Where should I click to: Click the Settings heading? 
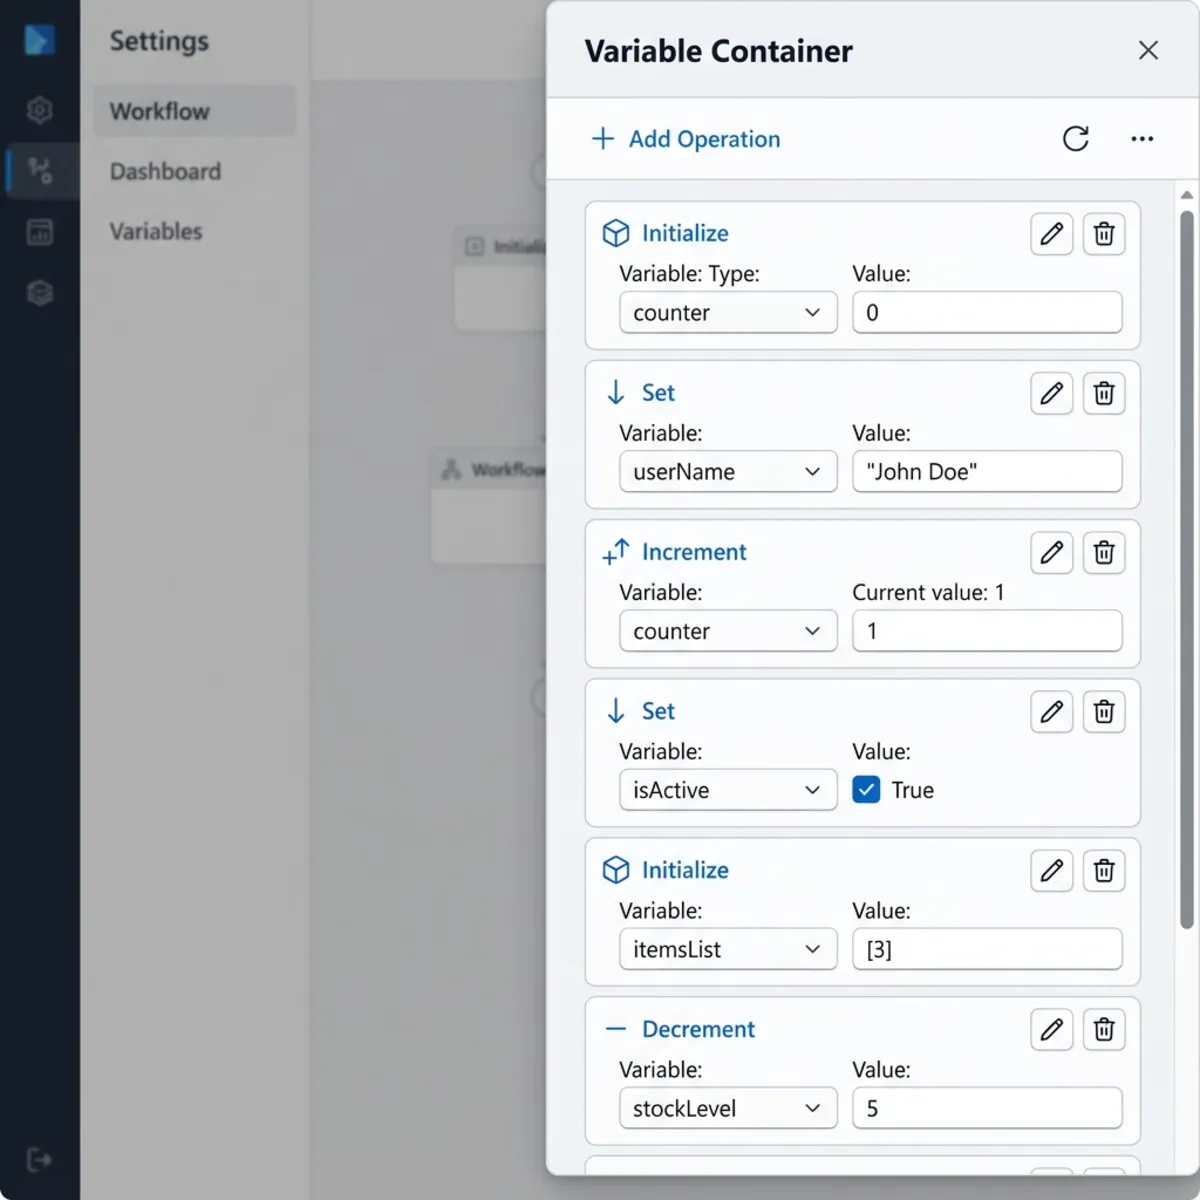coord(159,41)
